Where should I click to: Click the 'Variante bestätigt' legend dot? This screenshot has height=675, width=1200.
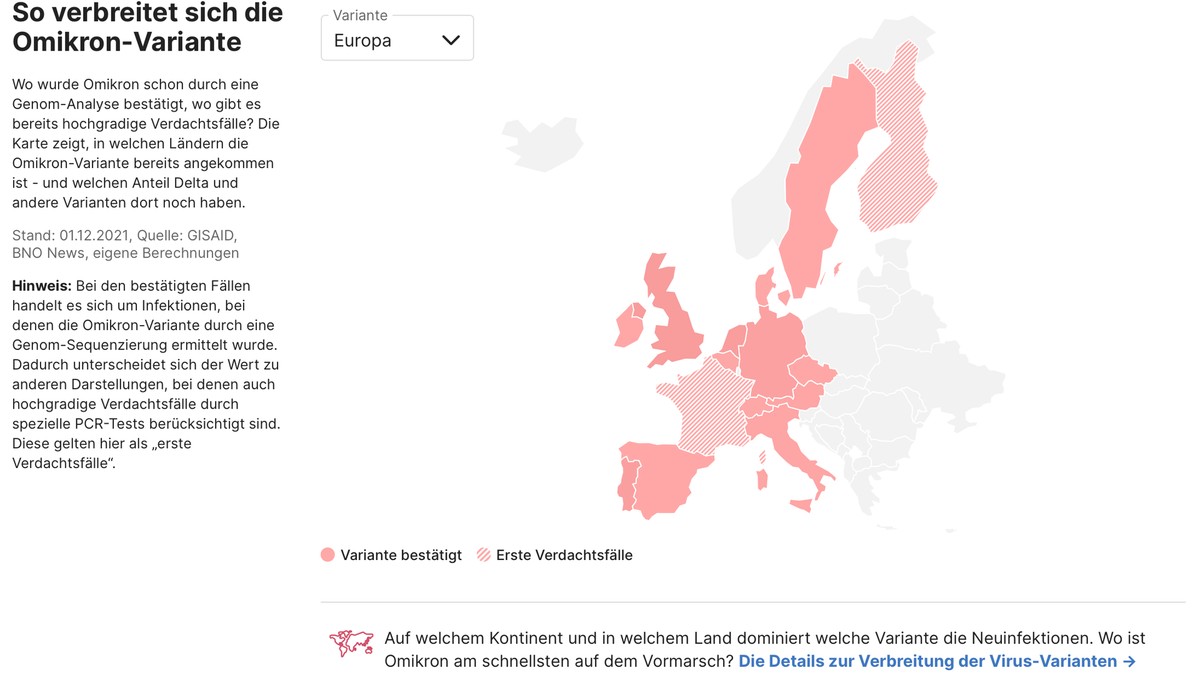tap(327, 554)
